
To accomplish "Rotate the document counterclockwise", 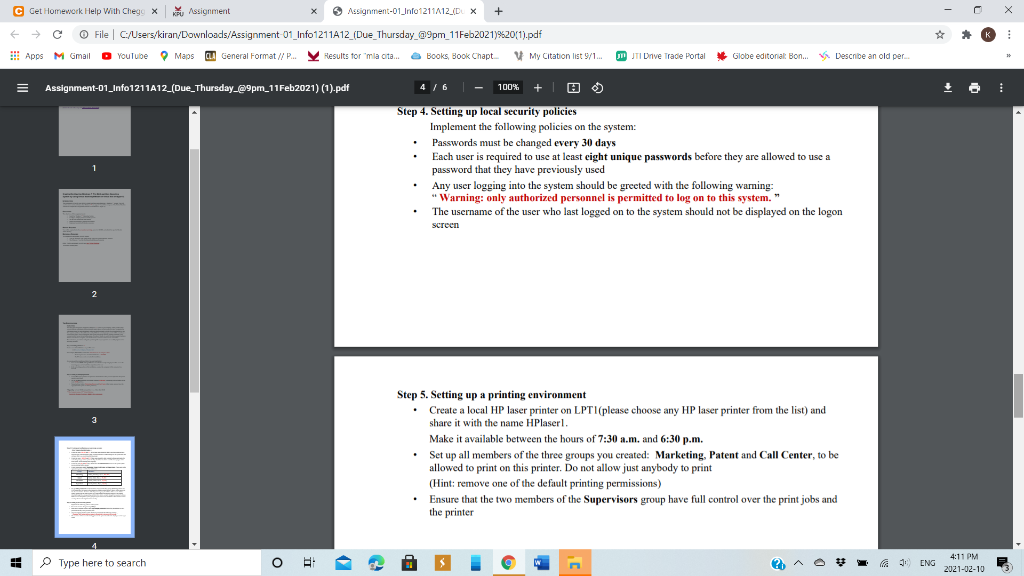I will coord(598,88).
